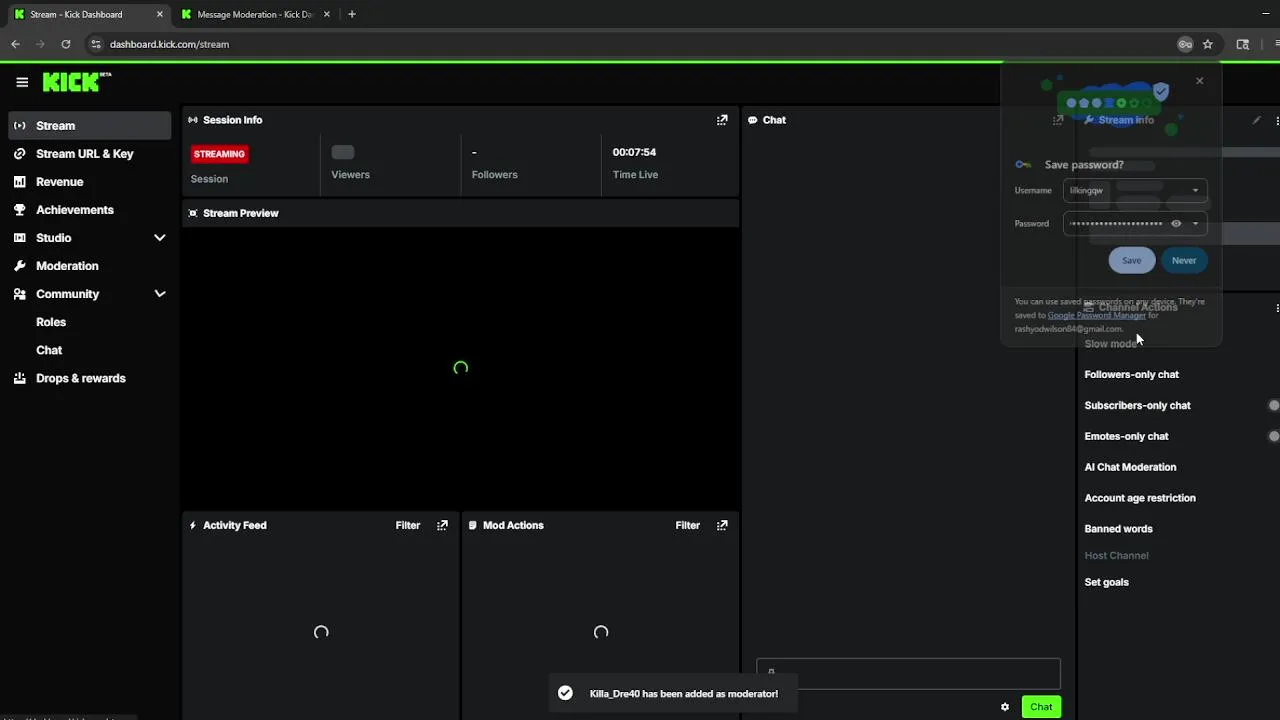Pop out the Mod Actions panel
1280x720 pixels.
(x=722, y=525)
